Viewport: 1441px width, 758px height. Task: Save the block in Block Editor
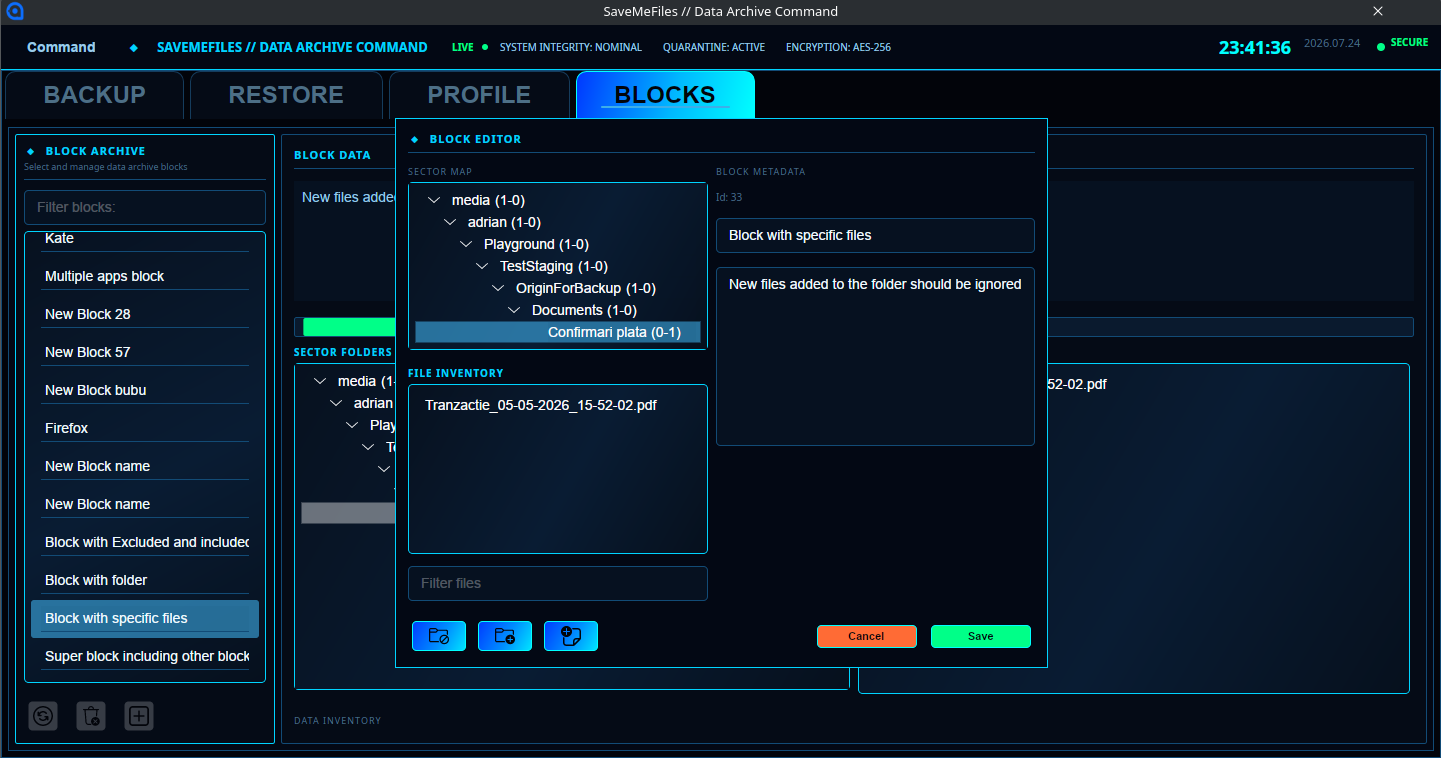(x=980, y=636)
